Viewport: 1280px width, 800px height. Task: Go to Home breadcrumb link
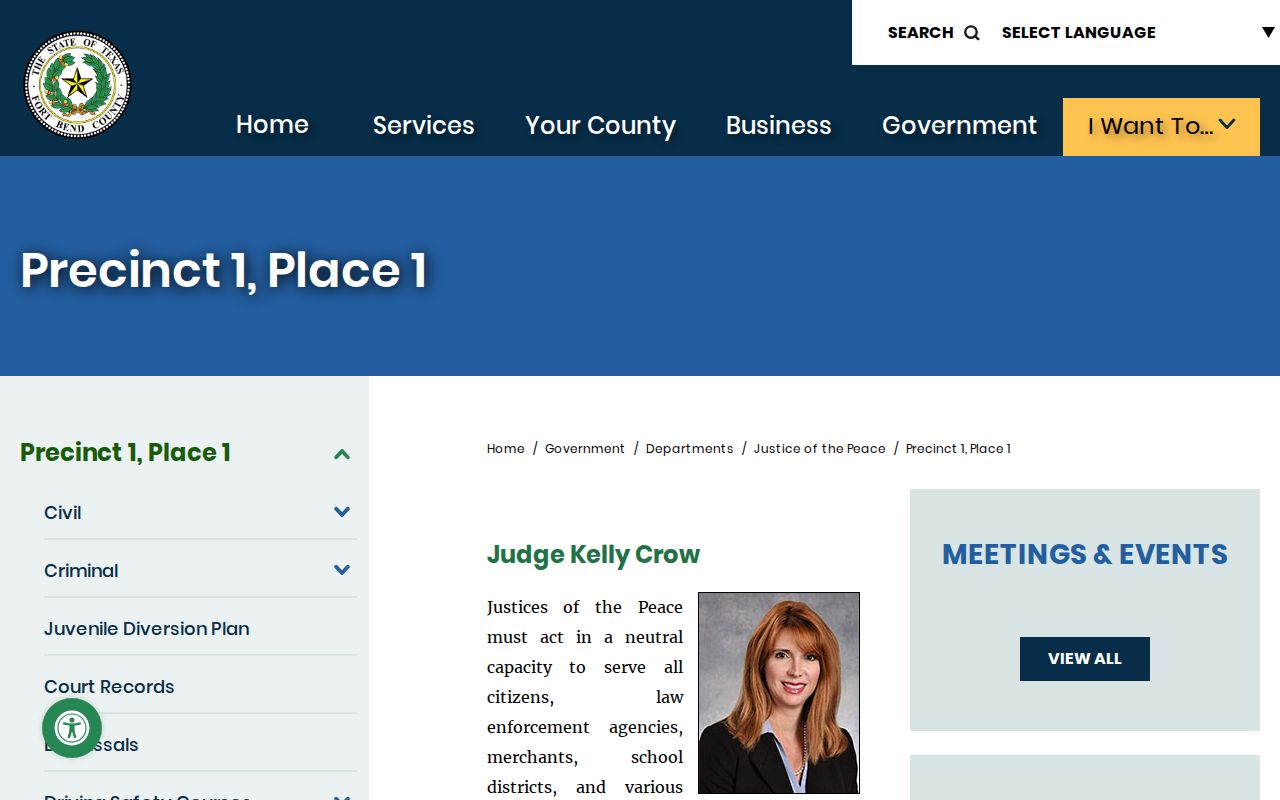point(506,449)
